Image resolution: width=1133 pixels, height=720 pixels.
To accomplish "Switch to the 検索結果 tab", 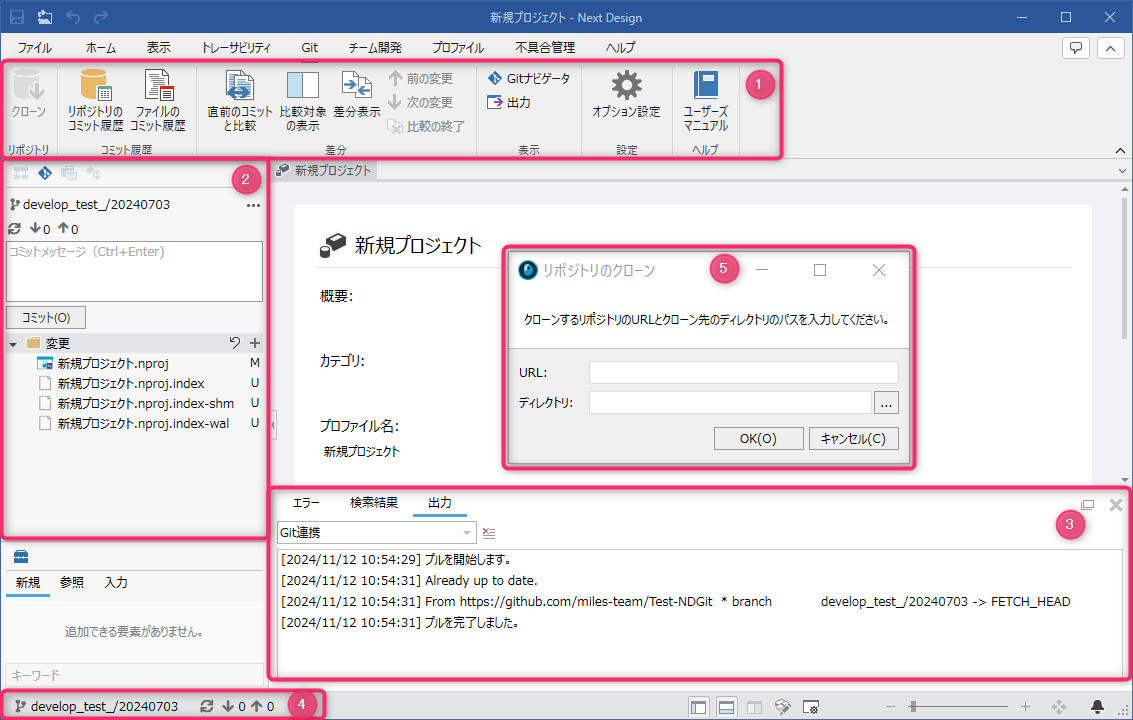I will coord(374,502).
